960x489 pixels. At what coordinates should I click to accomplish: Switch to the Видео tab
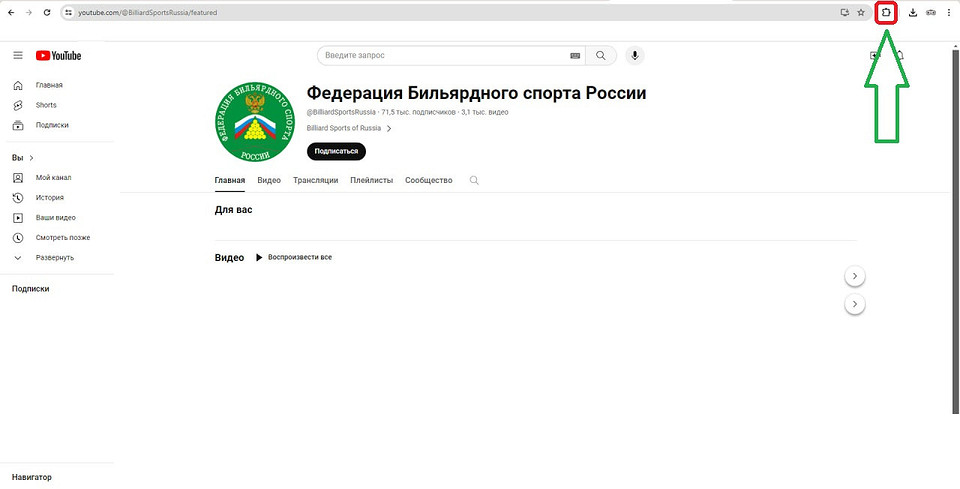[269, 181]
